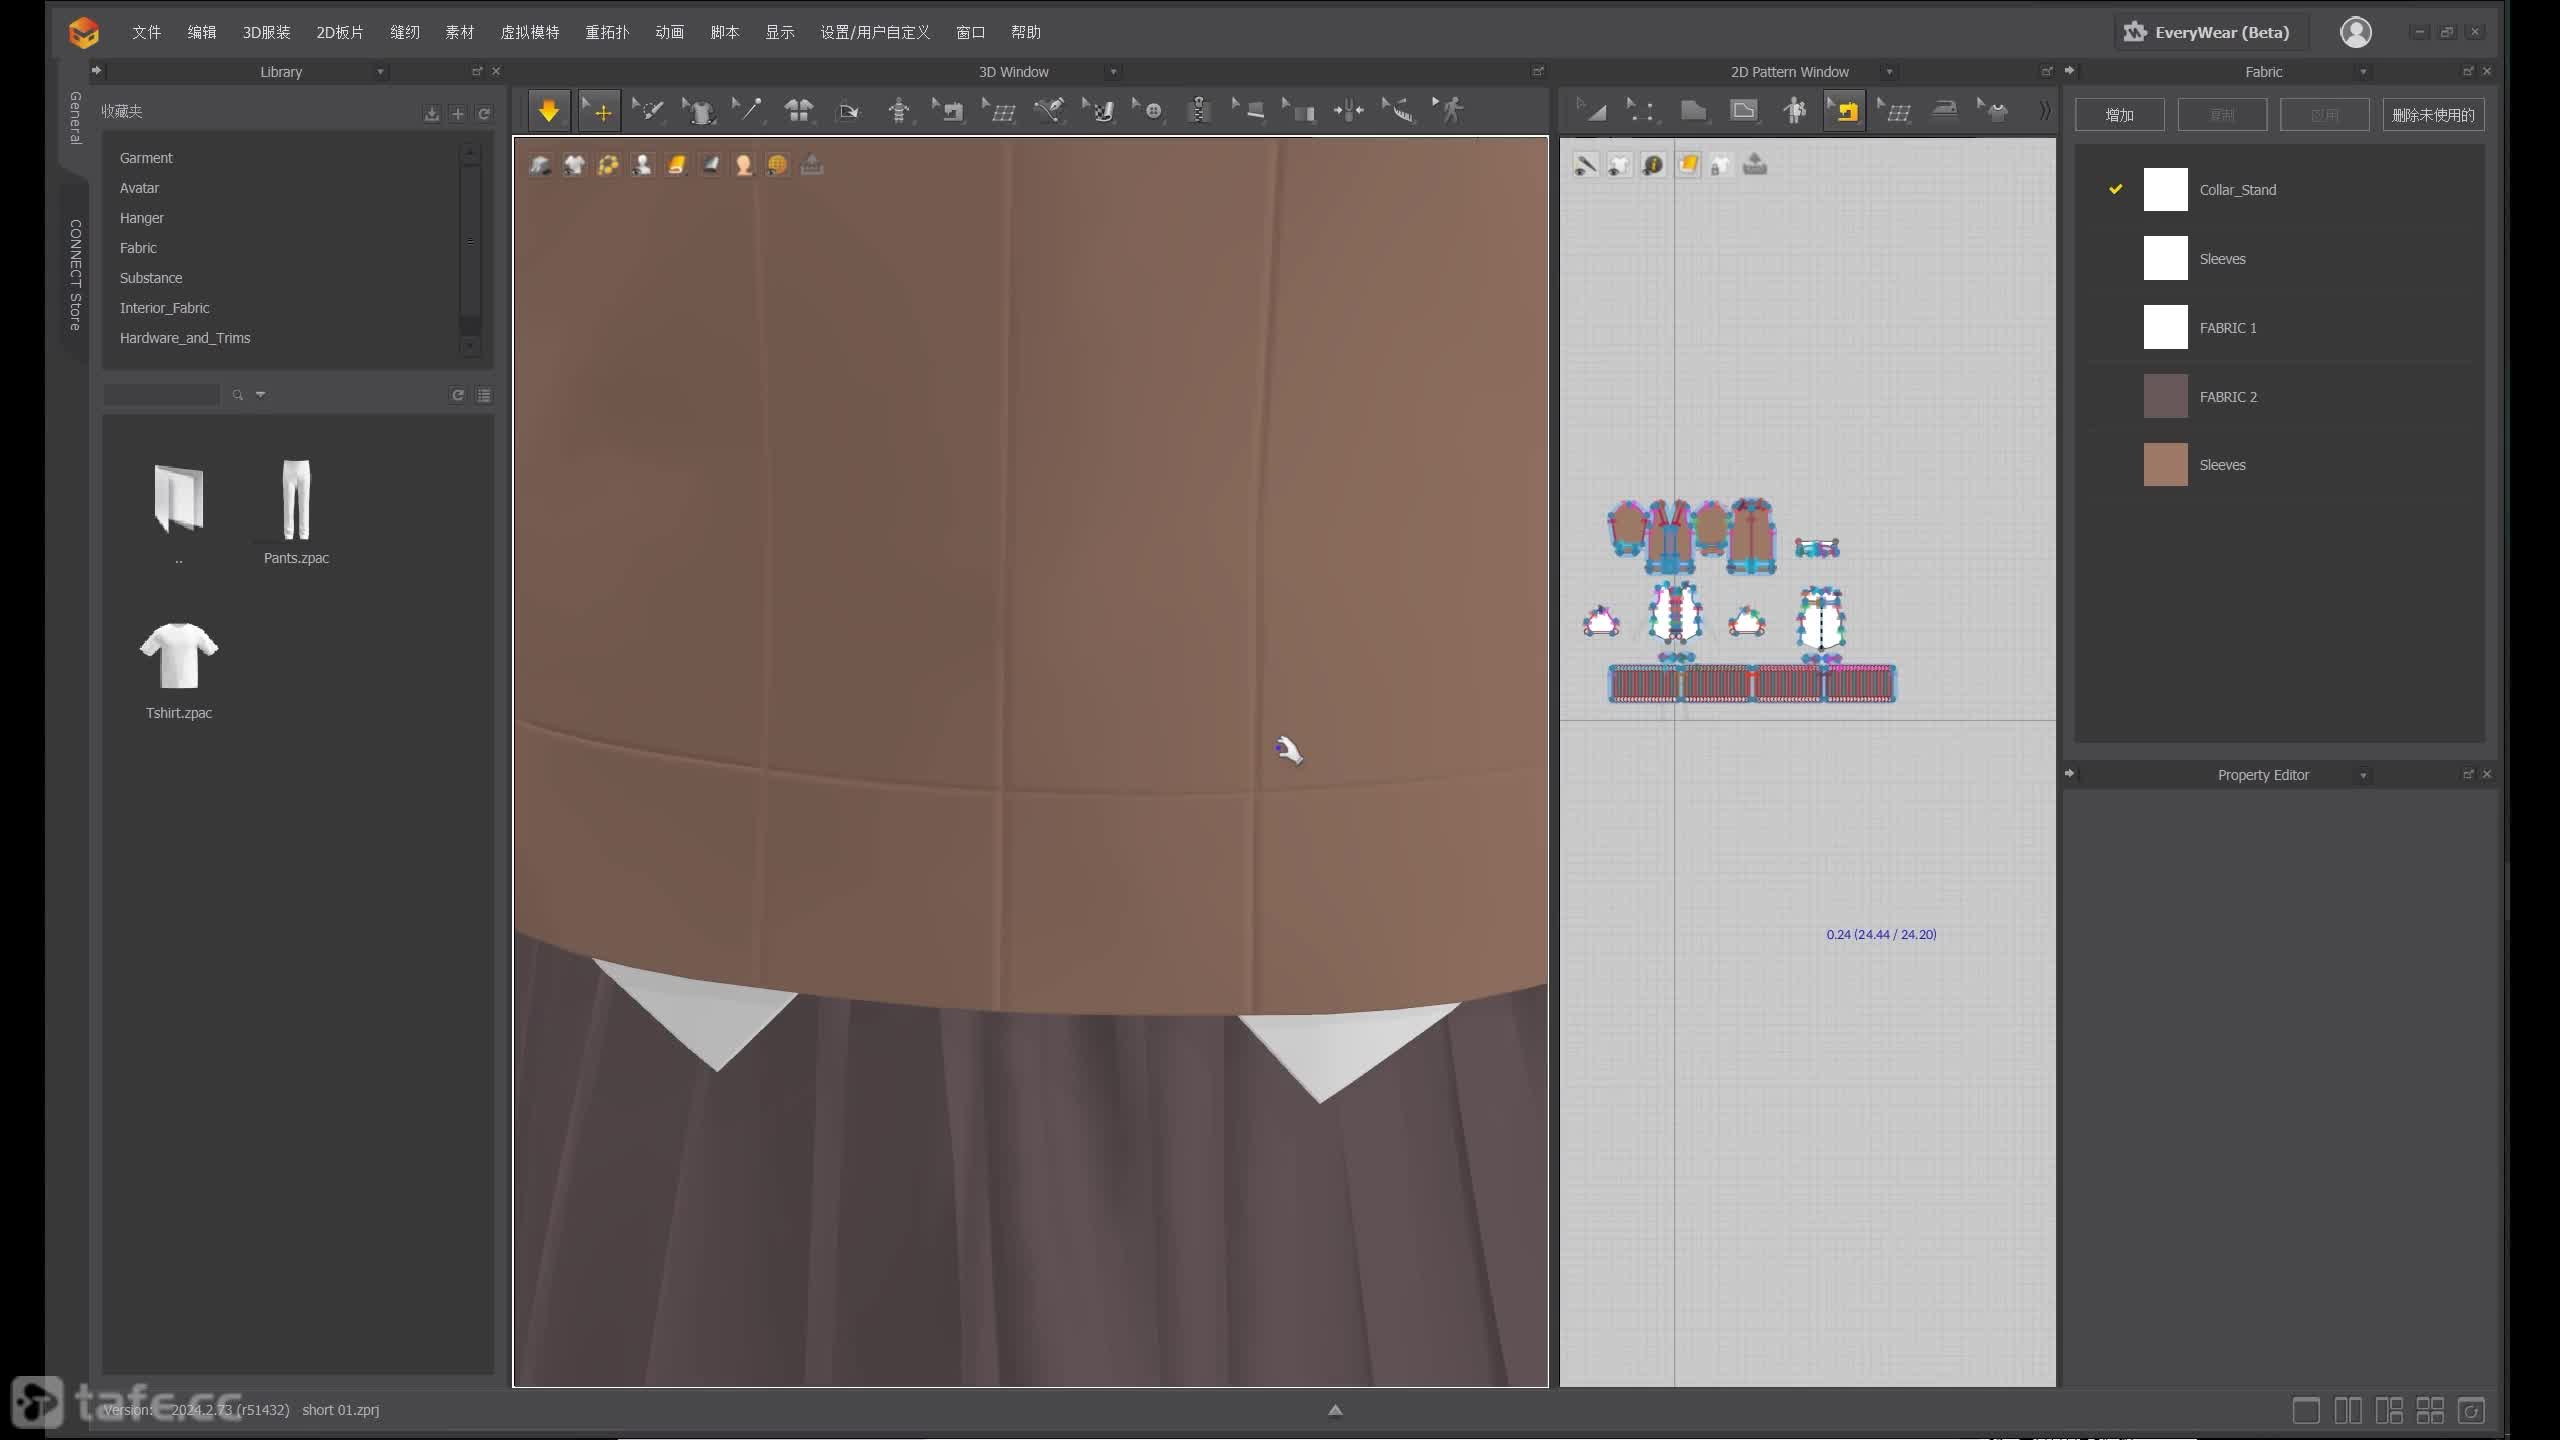
Task: Refresh the Library favorites list
Action: tap(484, 114)
